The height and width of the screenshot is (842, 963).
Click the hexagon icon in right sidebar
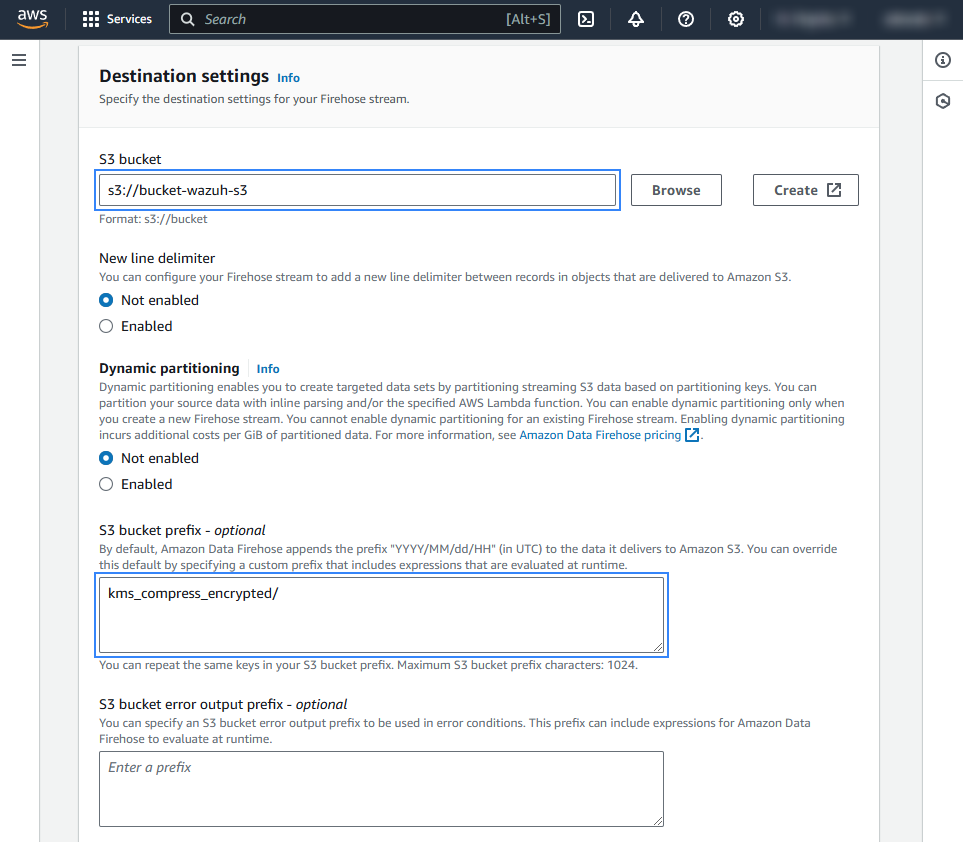point(942,101)
